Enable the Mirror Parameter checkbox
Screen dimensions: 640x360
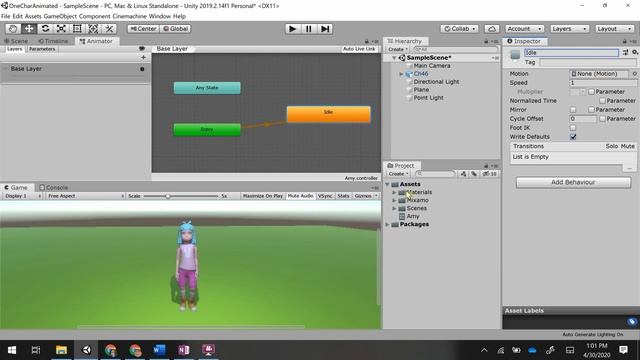(591, 110)
